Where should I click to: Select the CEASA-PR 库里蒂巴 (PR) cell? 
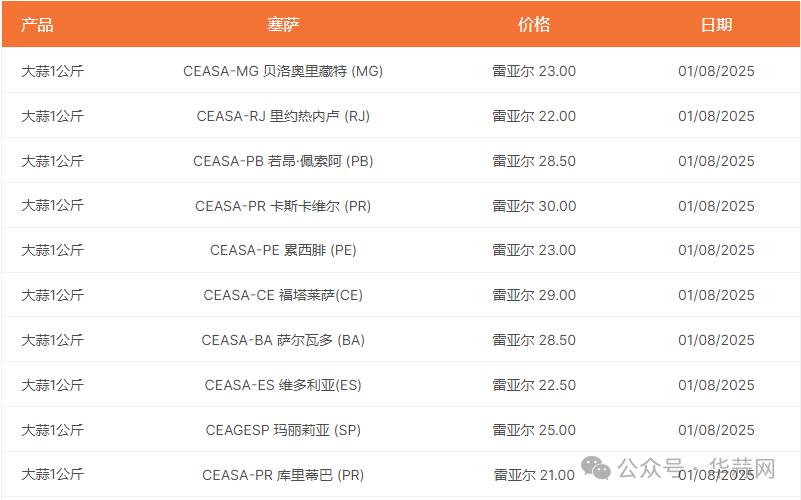click(x=283, y=475)
